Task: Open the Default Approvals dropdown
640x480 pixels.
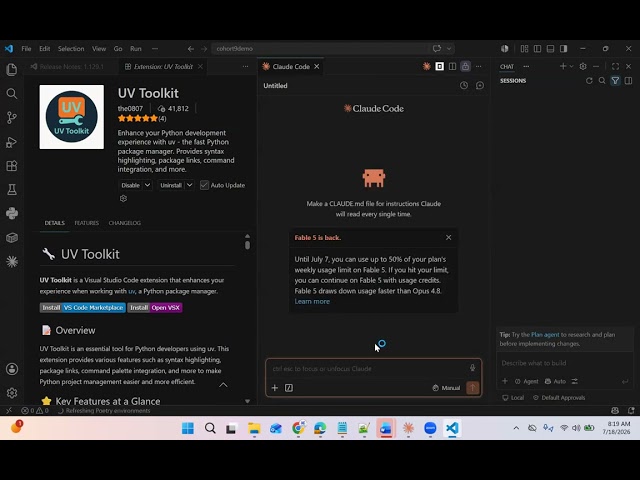Action: tap(559, 398)
